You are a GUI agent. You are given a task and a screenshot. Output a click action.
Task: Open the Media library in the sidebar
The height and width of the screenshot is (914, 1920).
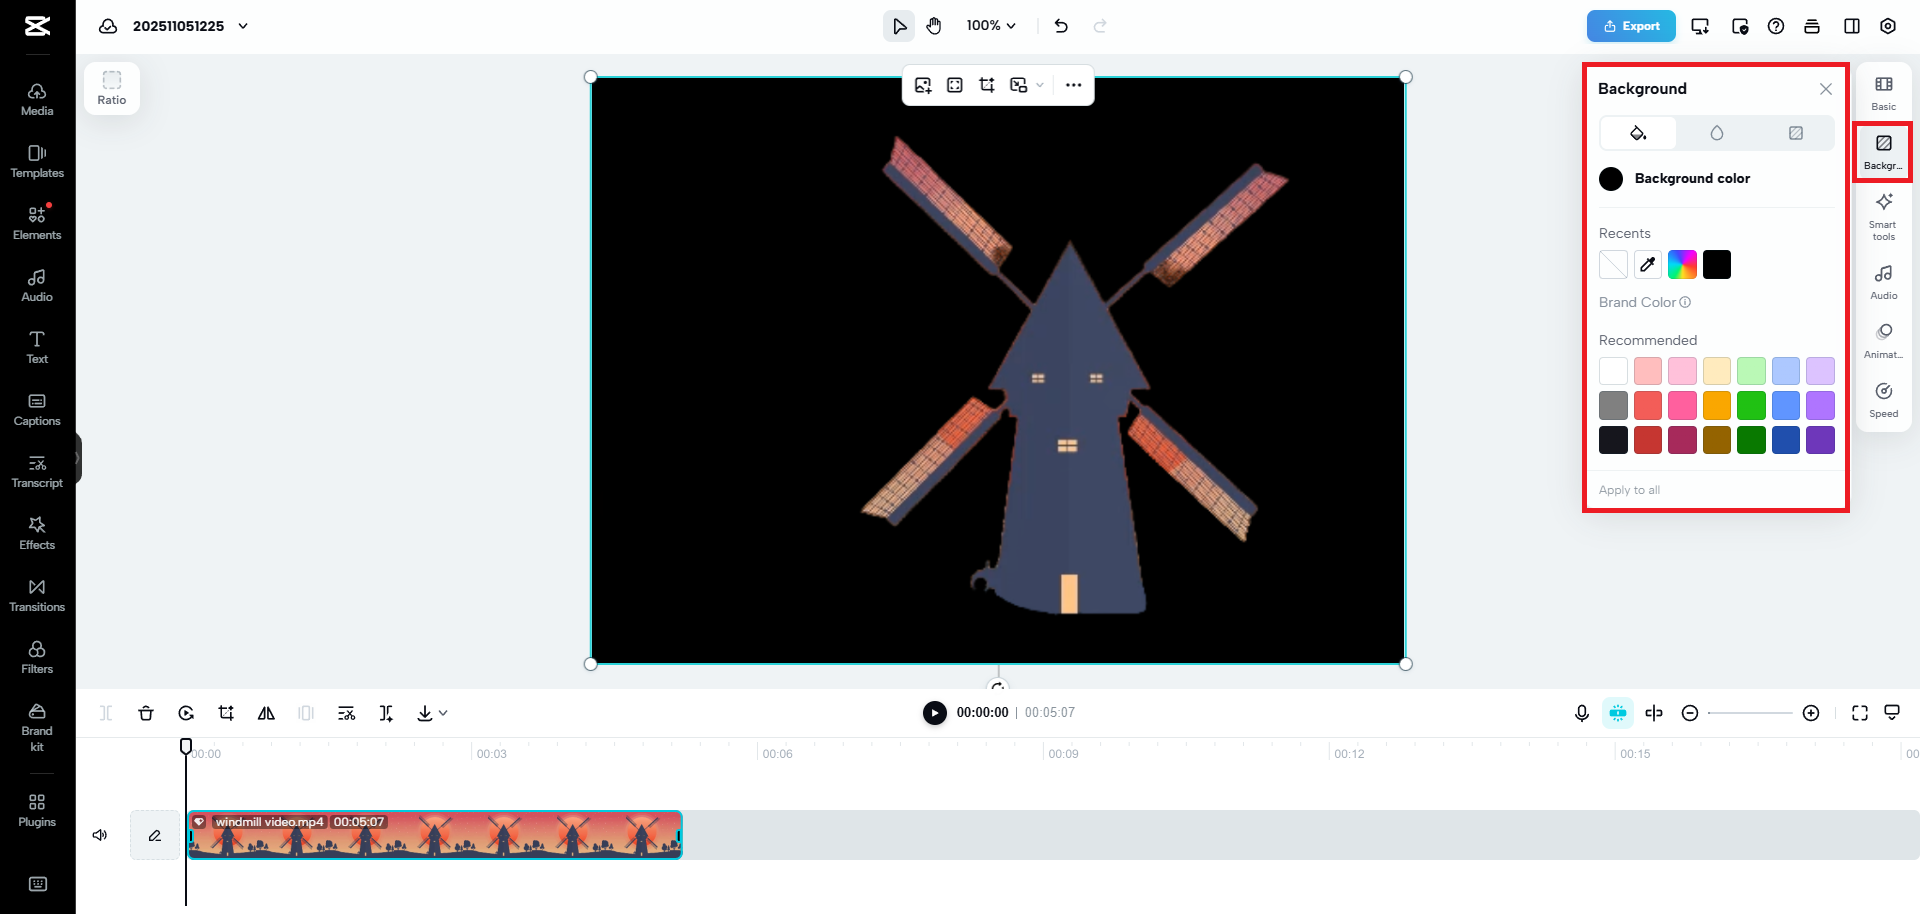(37, 99)
